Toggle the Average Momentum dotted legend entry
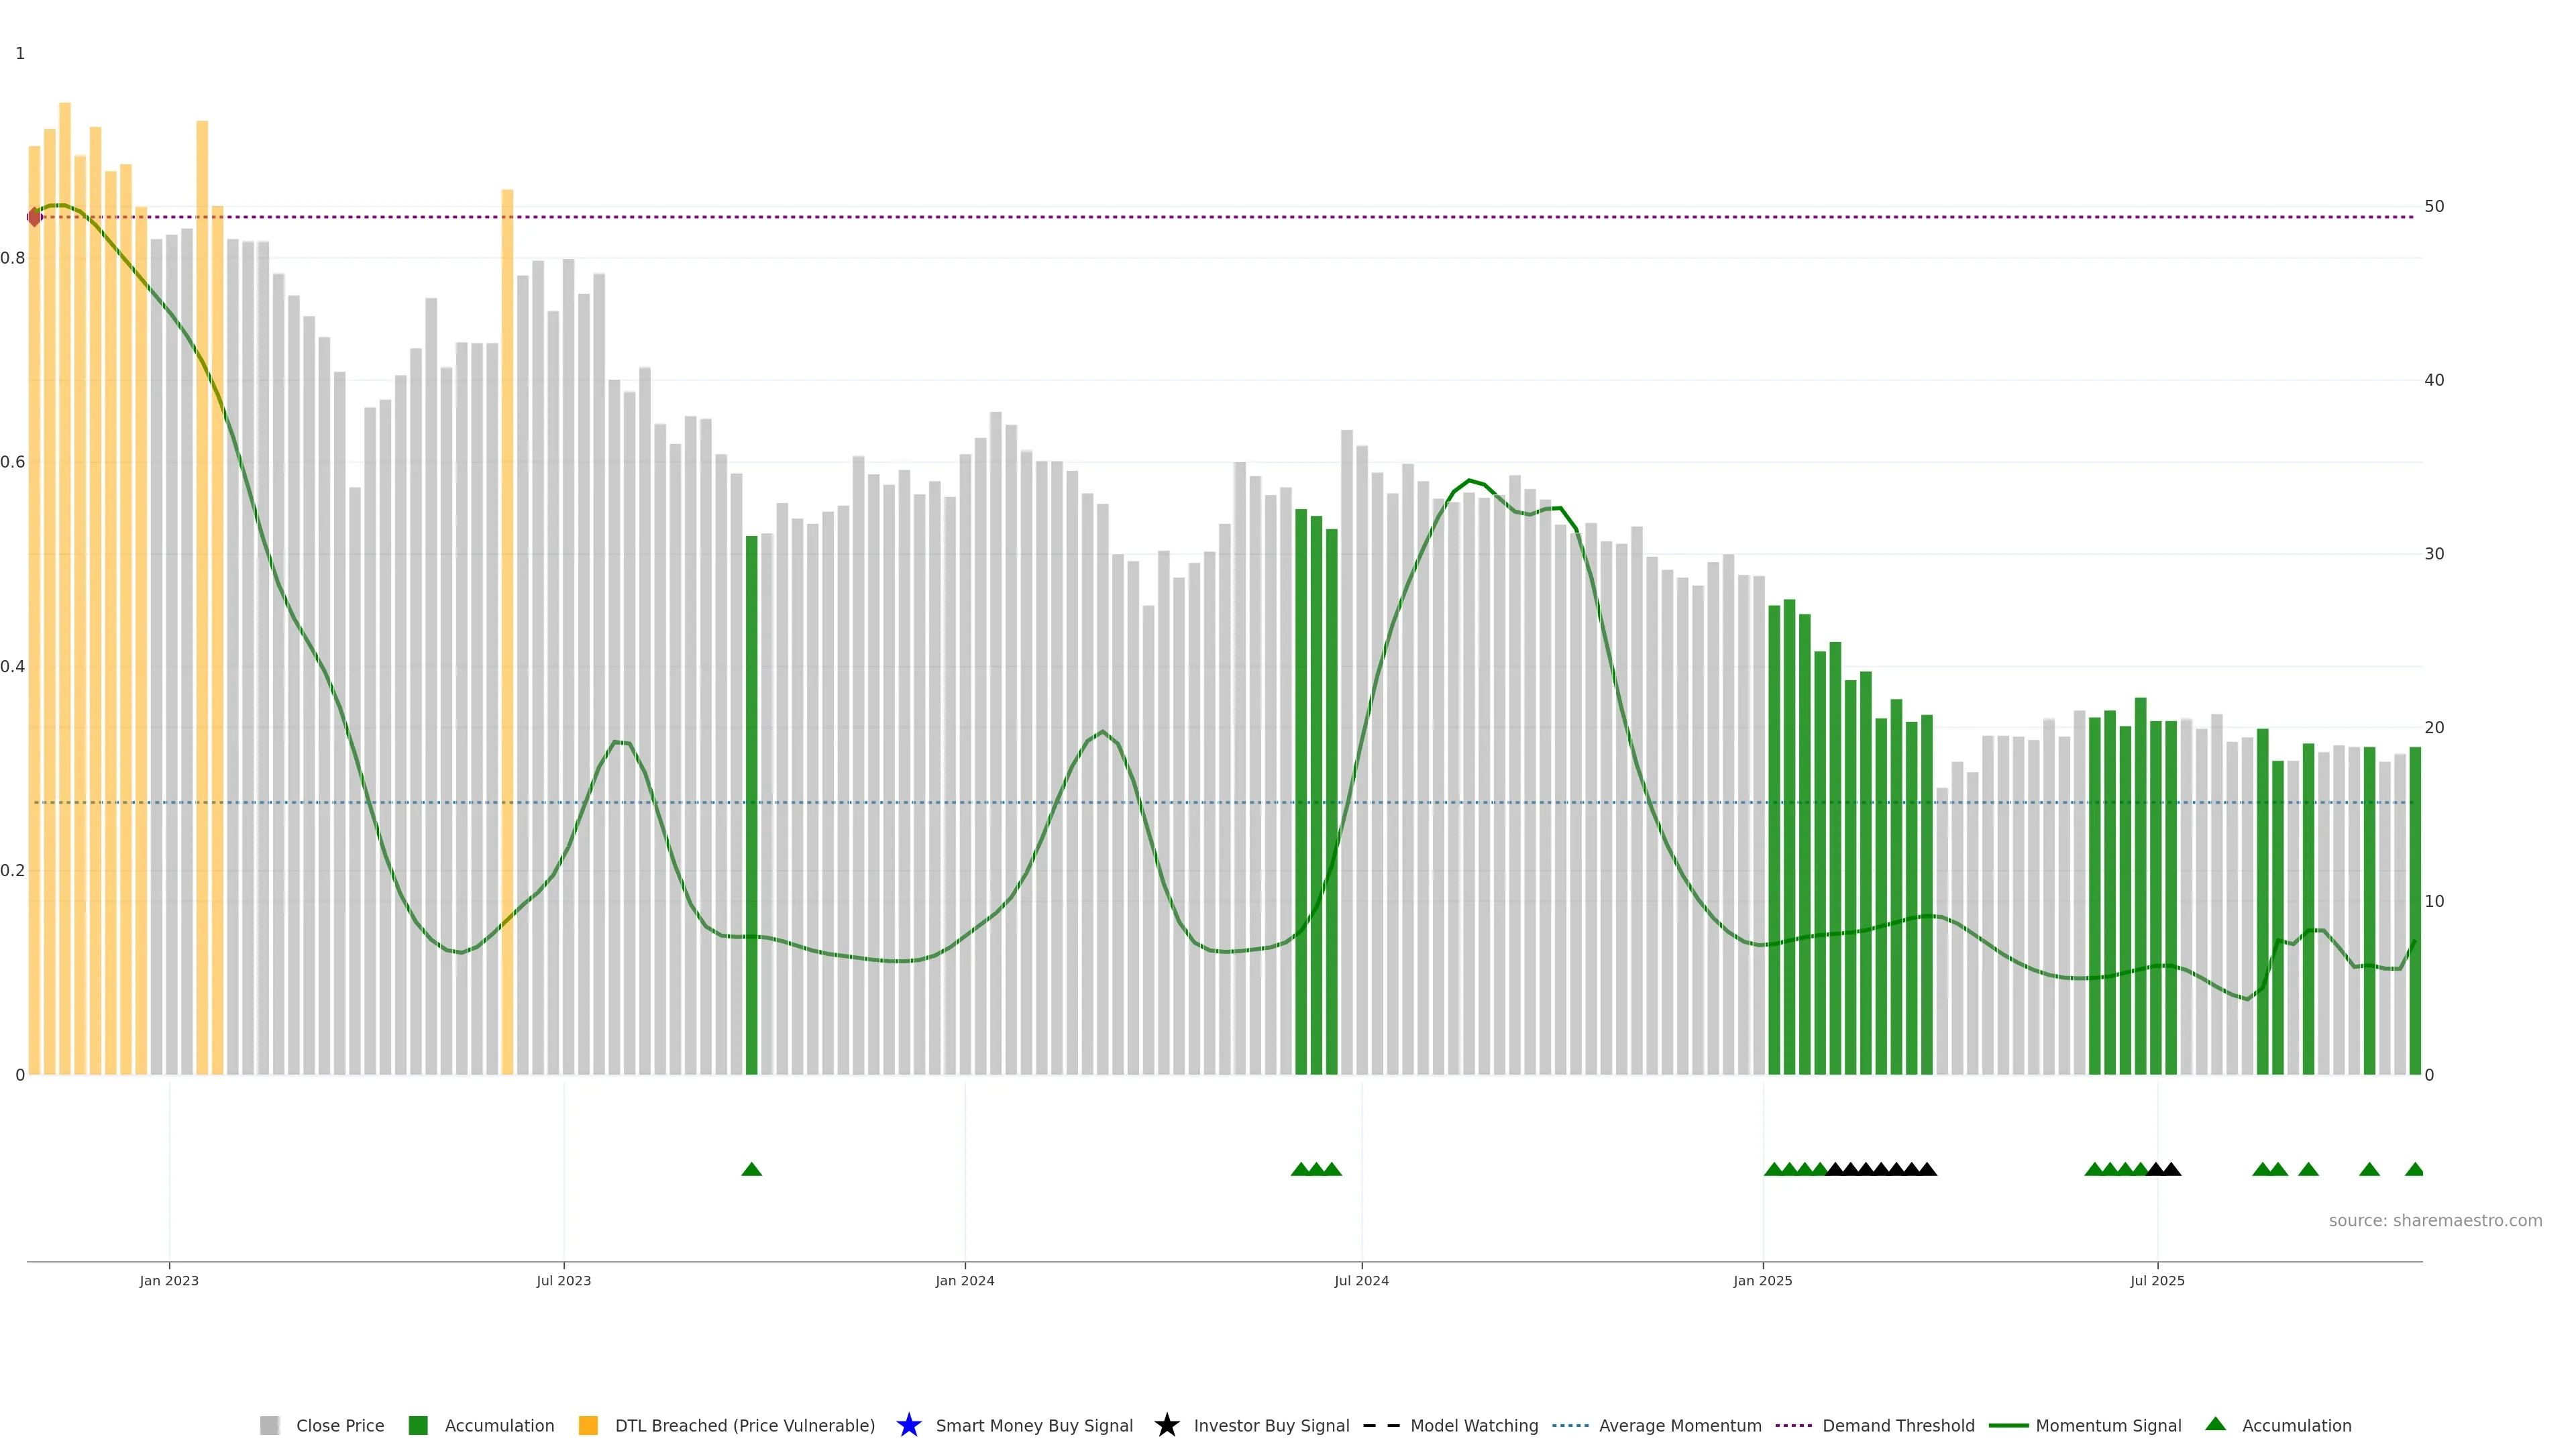Viewport: 2576px width, 1449px height. tap(1570, 1425)
